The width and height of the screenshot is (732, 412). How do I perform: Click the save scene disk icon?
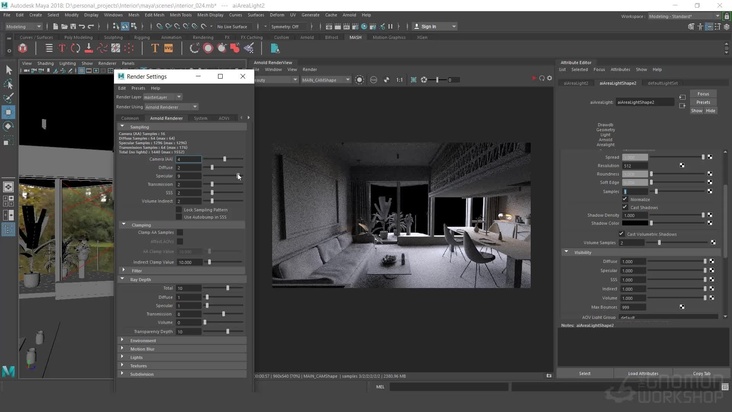(x=73, y=27)
